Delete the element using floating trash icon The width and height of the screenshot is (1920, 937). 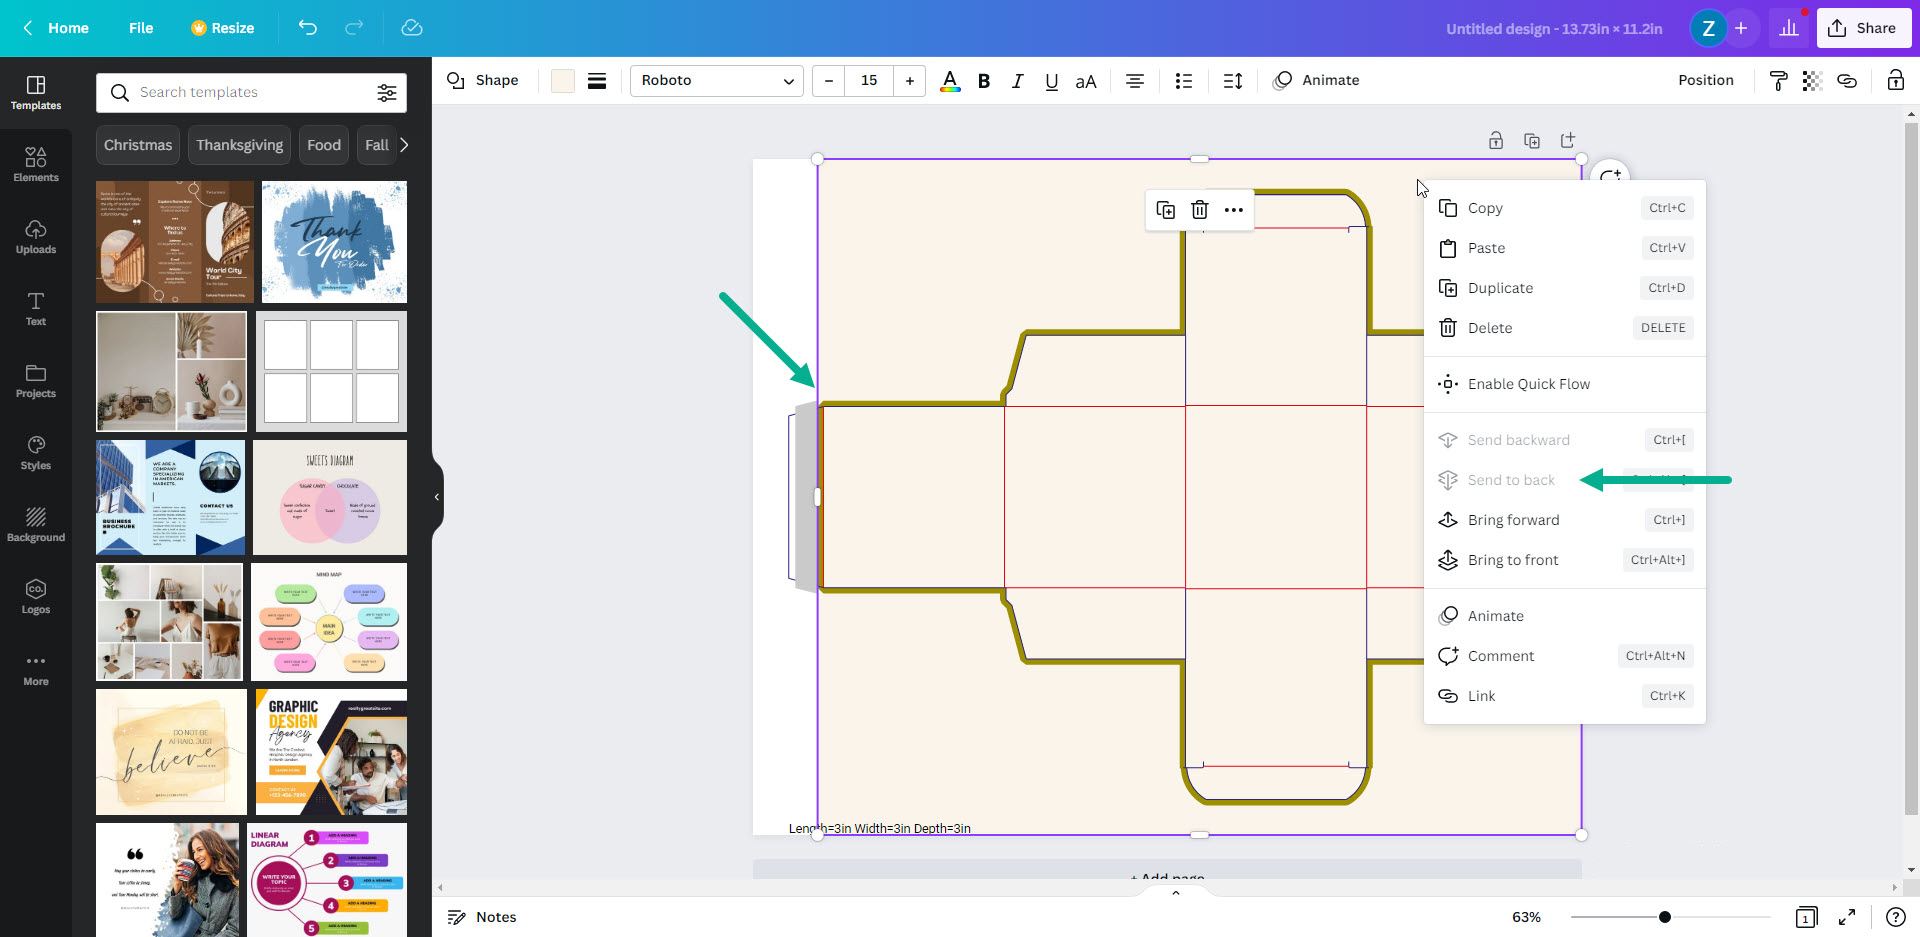[x=1199, y=210]
